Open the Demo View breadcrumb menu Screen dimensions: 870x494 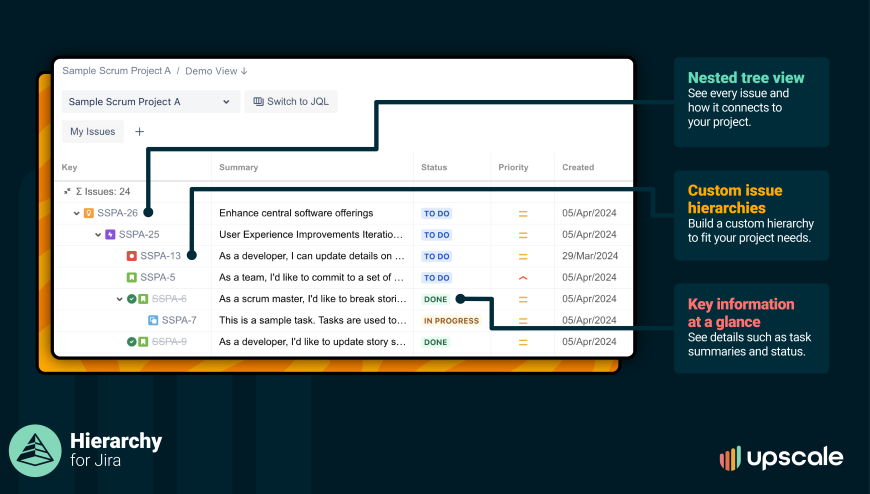pos(216,71)
